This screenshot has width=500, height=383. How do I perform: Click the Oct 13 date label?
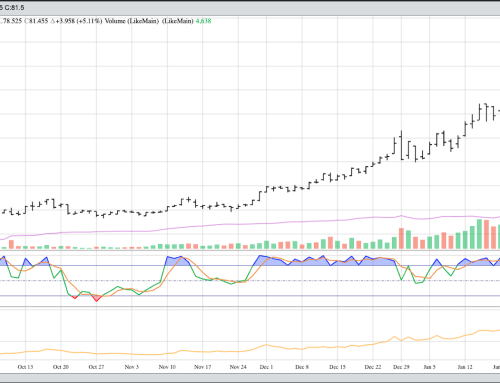[25, 367]
